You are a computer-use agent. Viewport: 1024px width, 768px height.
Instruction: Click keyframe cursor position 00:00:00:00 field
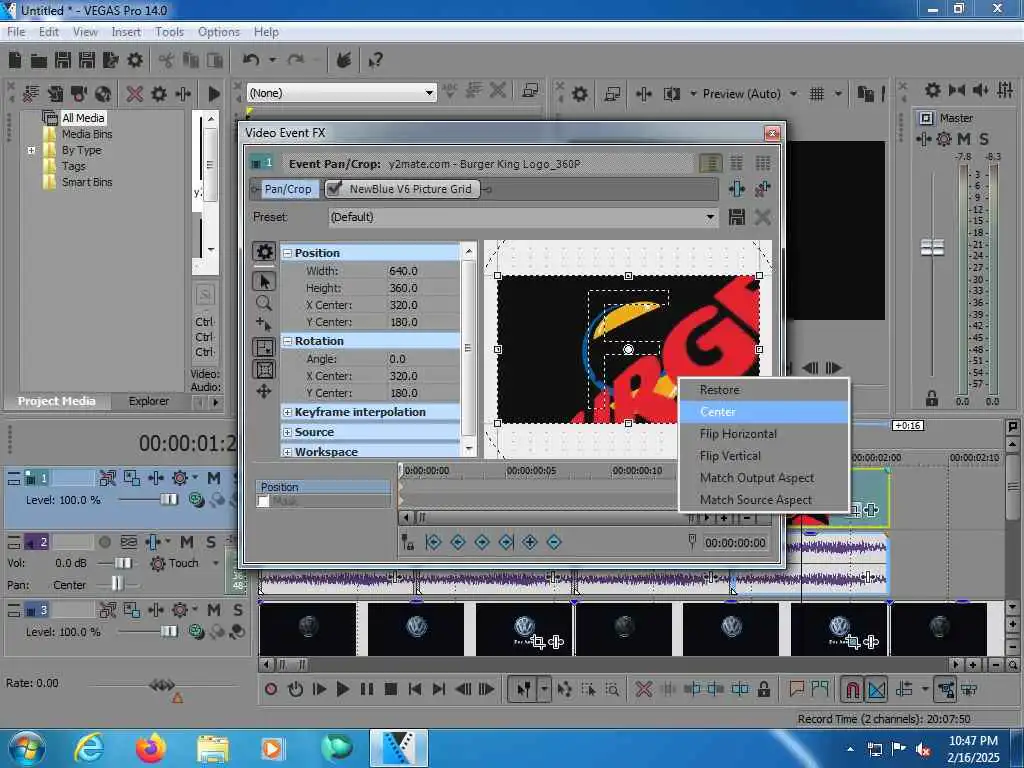click(735, 543)
